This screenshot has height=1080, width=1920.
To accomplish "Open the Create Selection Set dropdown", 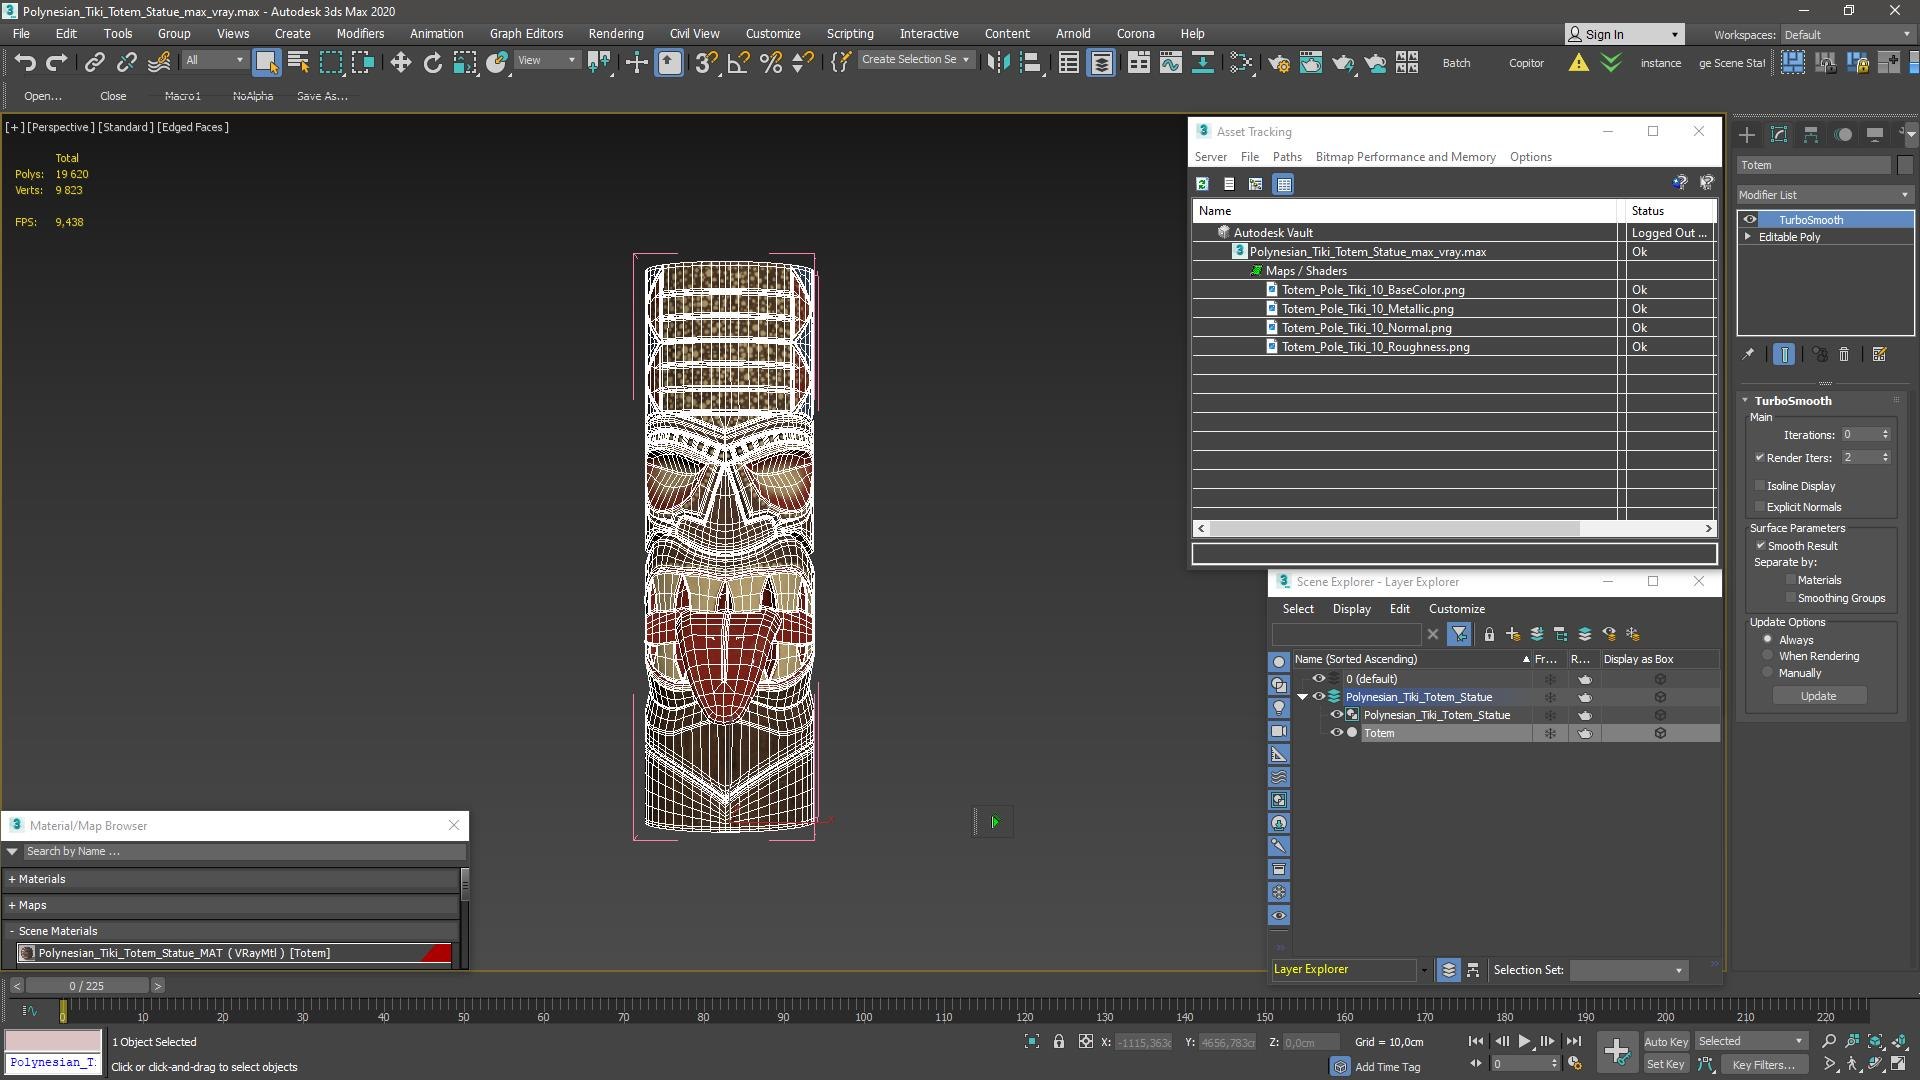I will pos(915,60).
